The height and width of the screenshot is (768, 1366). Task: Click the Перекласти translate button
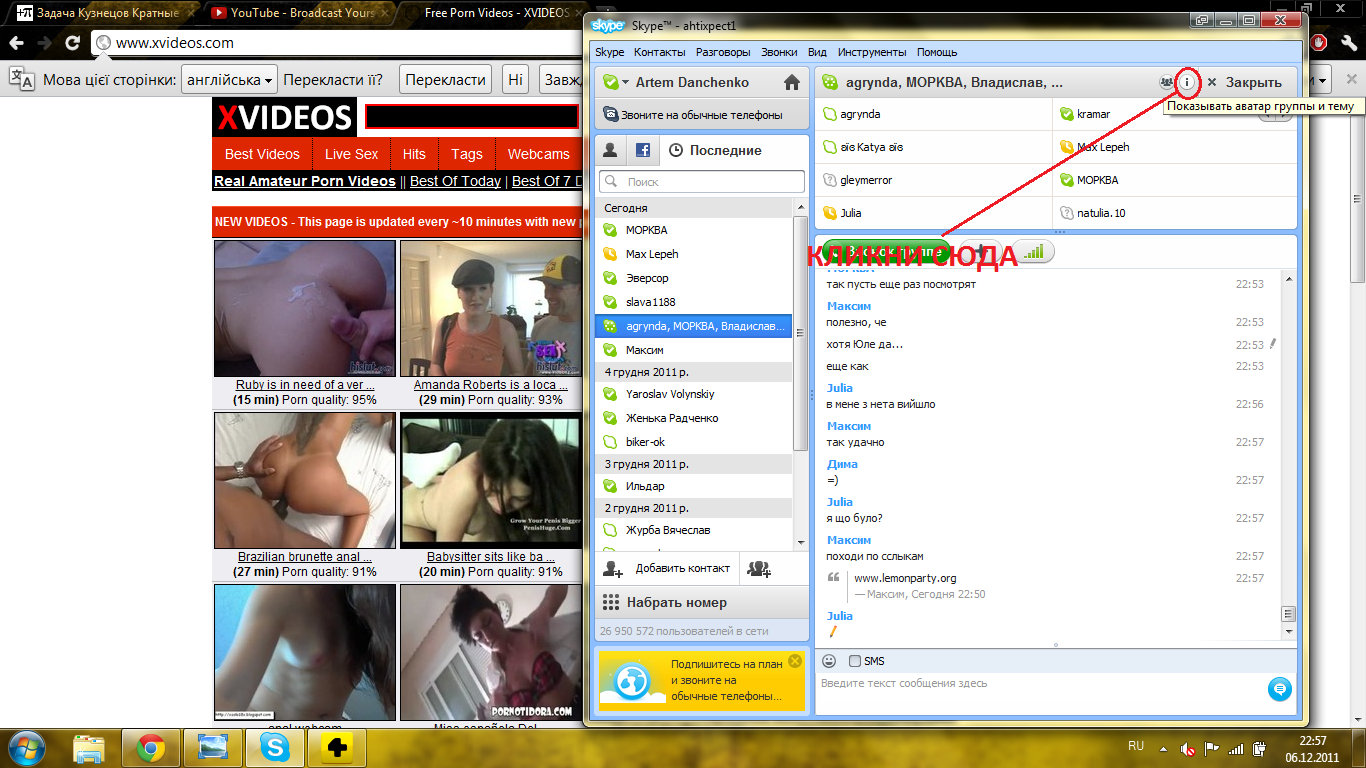point(446,80)
